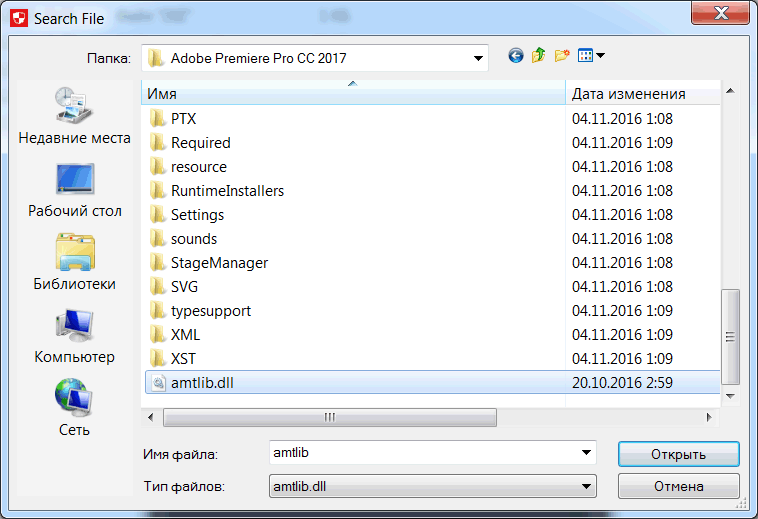Image resolution: width=758 pixels, height=519 pixels.
Task: Sort files by Дата изменения column
Action: click(x=642, y=93)
